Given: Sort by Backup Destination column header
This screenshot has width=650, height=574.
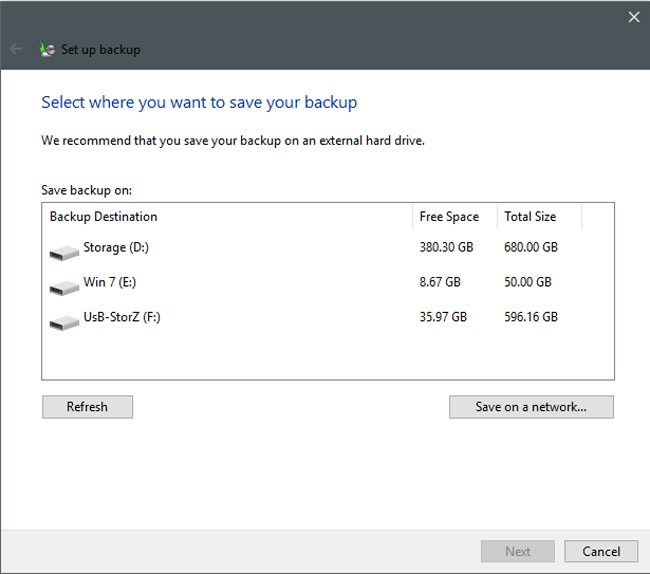Looking at the screenshot, I should click(104, 217).
